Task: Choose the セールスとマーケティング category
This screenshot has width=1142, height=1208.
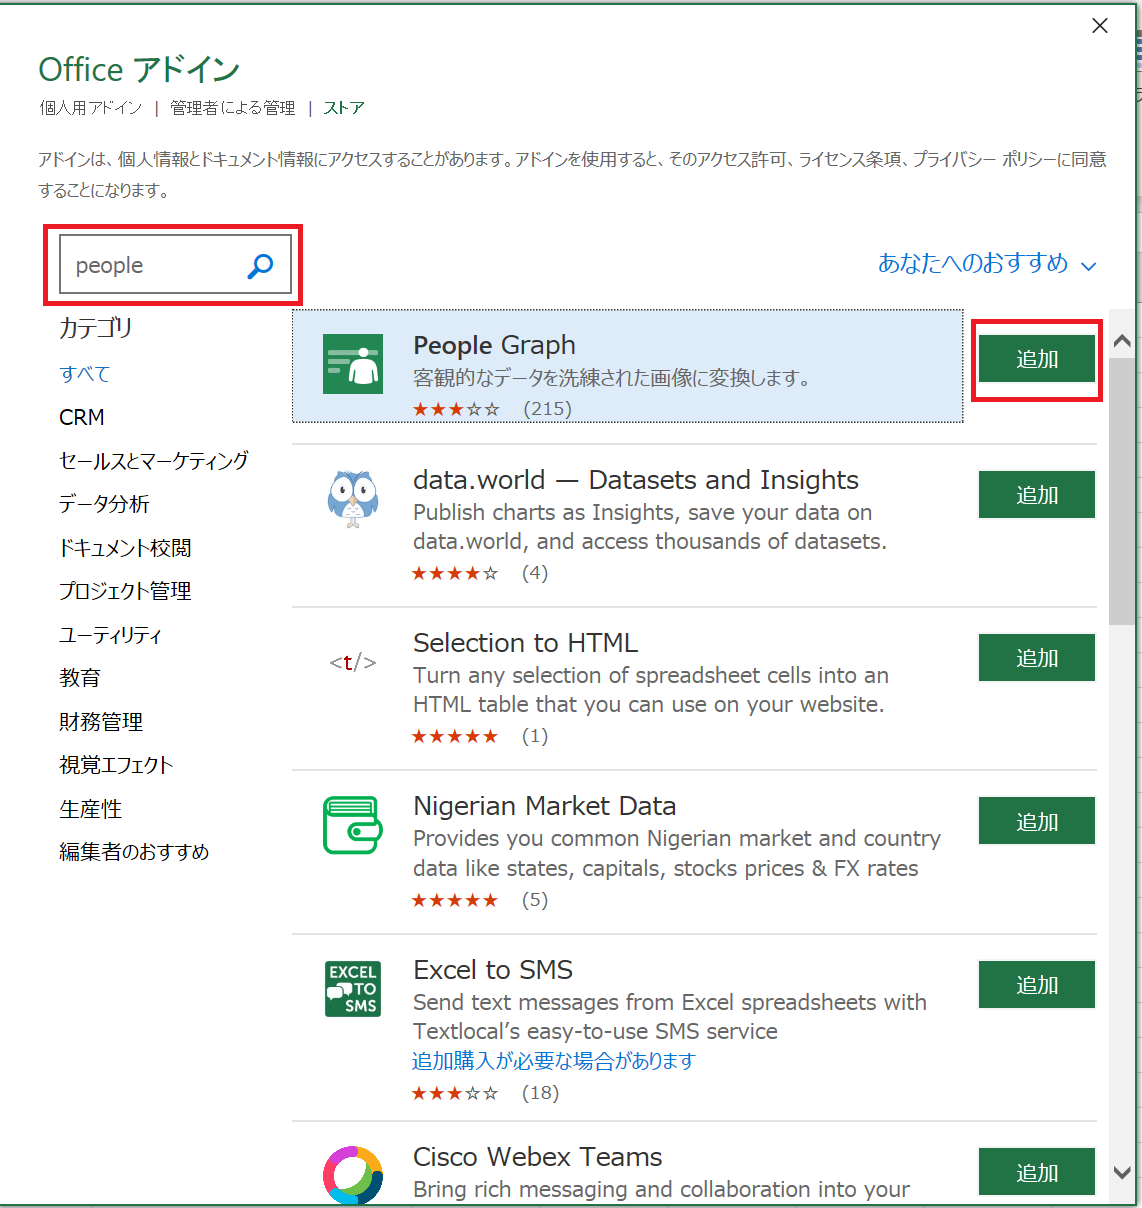Action: (x=154, y=461)
